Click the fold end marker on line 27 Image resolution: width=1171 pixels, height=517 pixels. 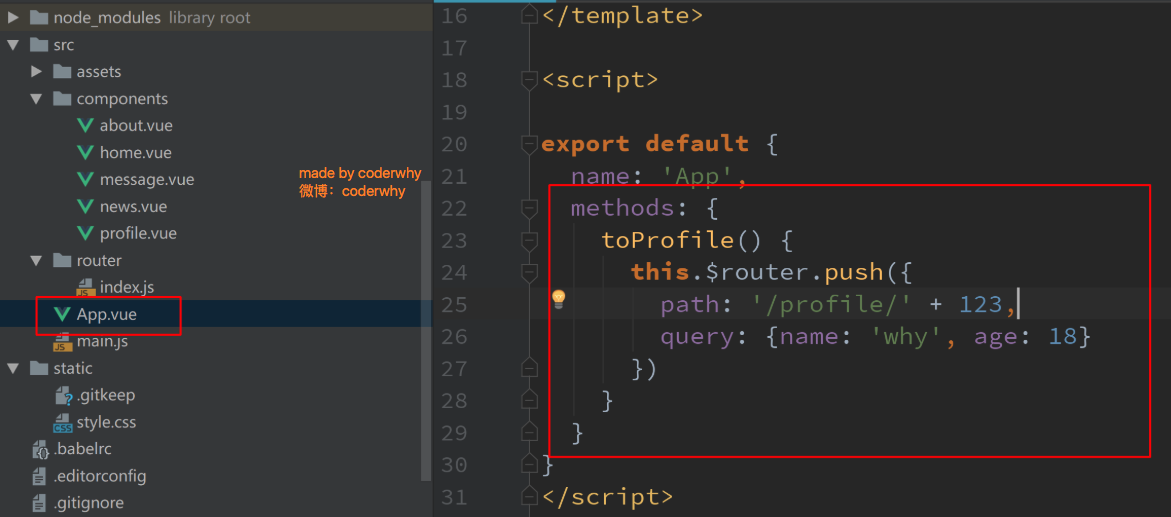tap(529, 369)
